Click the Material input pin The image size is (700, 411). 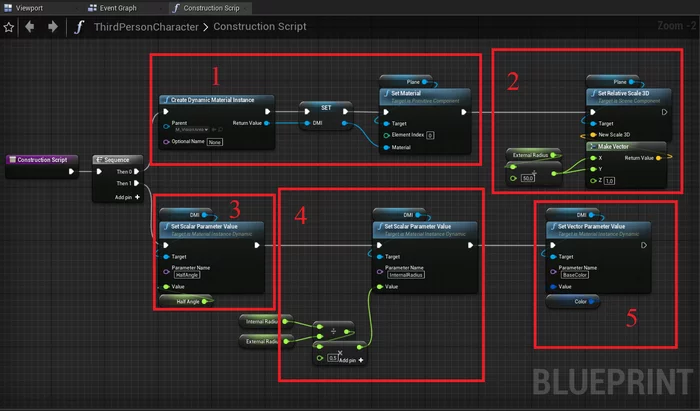pyautogui.click(x=386, y=147)
